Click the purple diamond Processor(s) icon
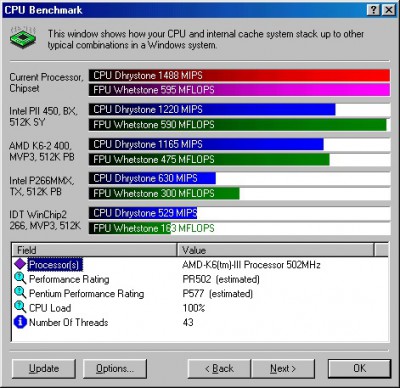This screenshot has width=400, height=388. pos(20,264)
